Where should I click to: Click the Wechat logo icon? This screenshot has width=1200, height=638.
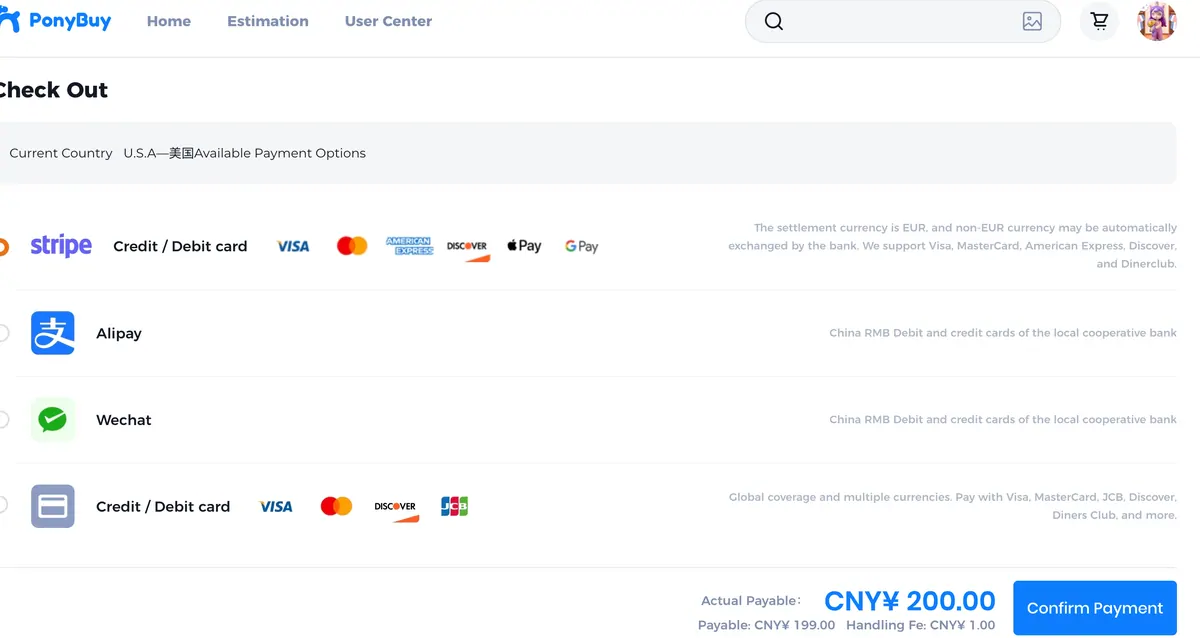pos(53,420)
